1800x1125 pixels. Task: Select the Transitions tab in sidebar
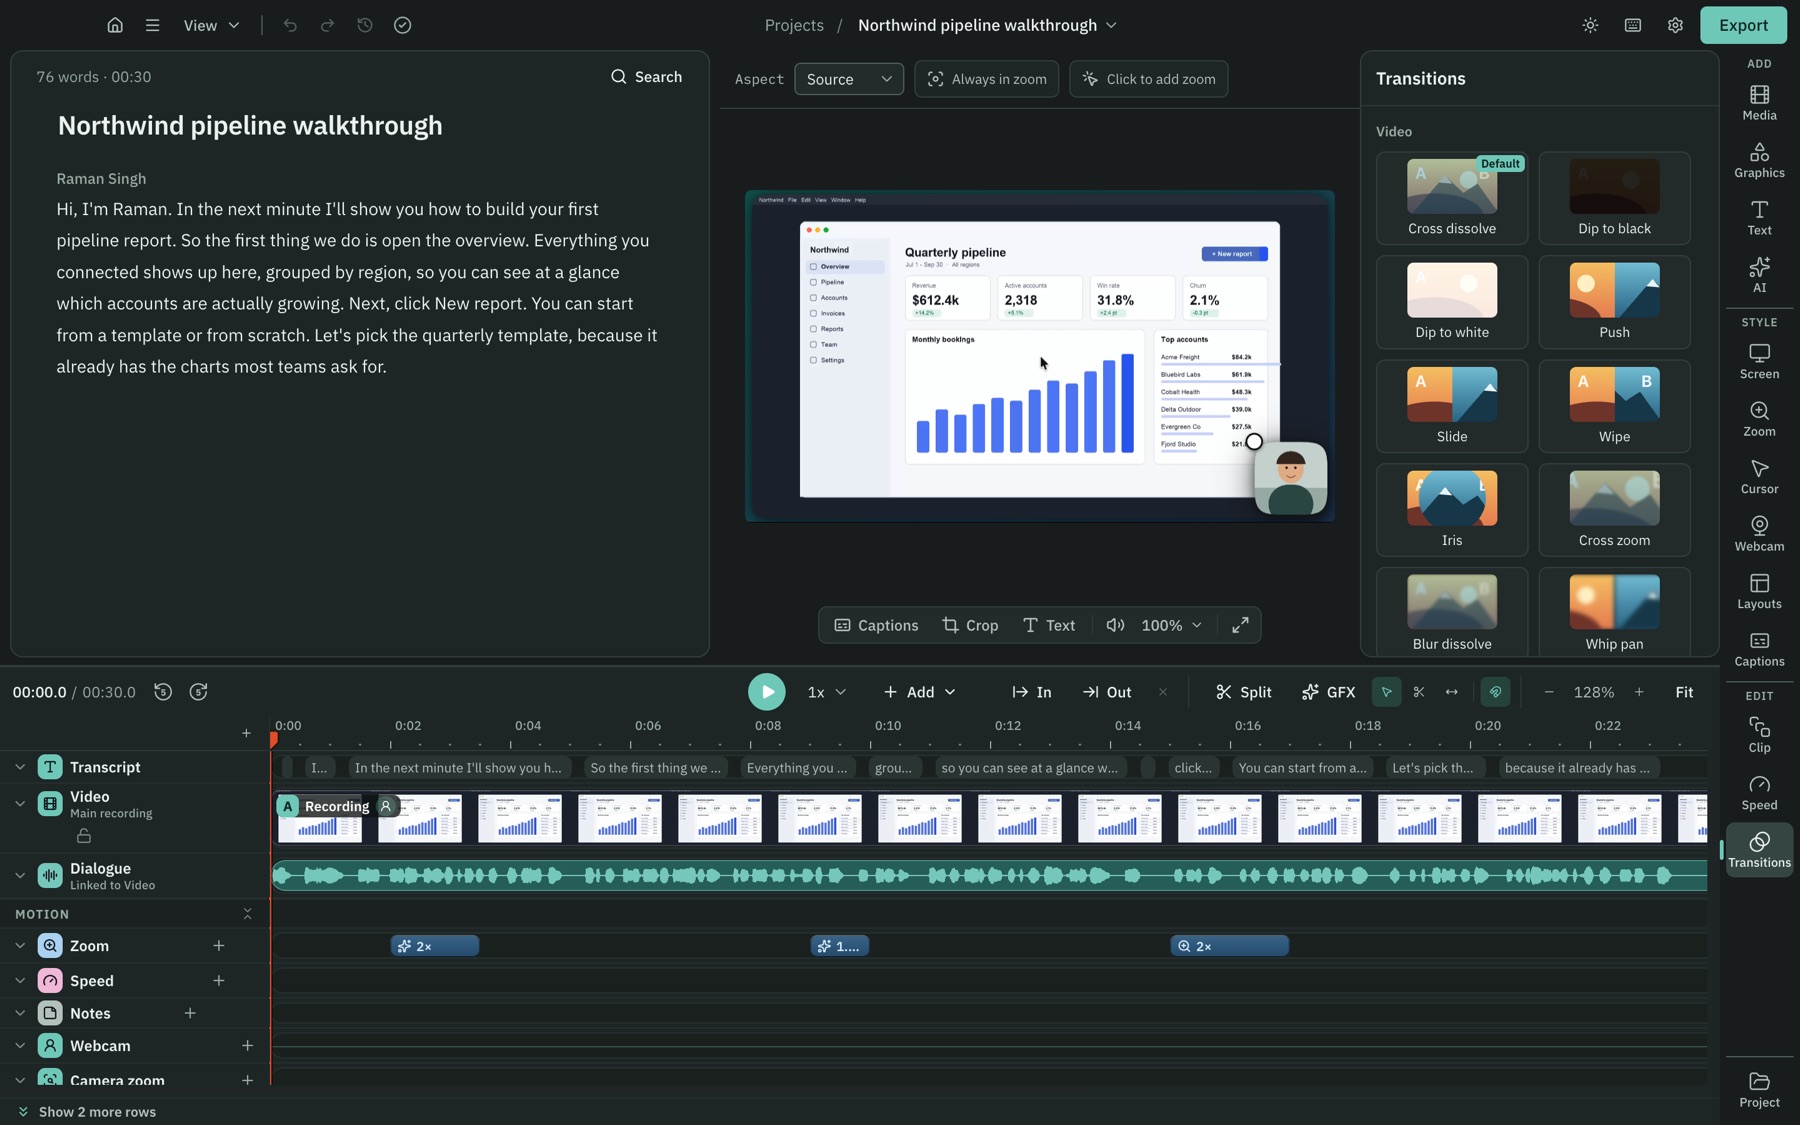pos(1759,850)
